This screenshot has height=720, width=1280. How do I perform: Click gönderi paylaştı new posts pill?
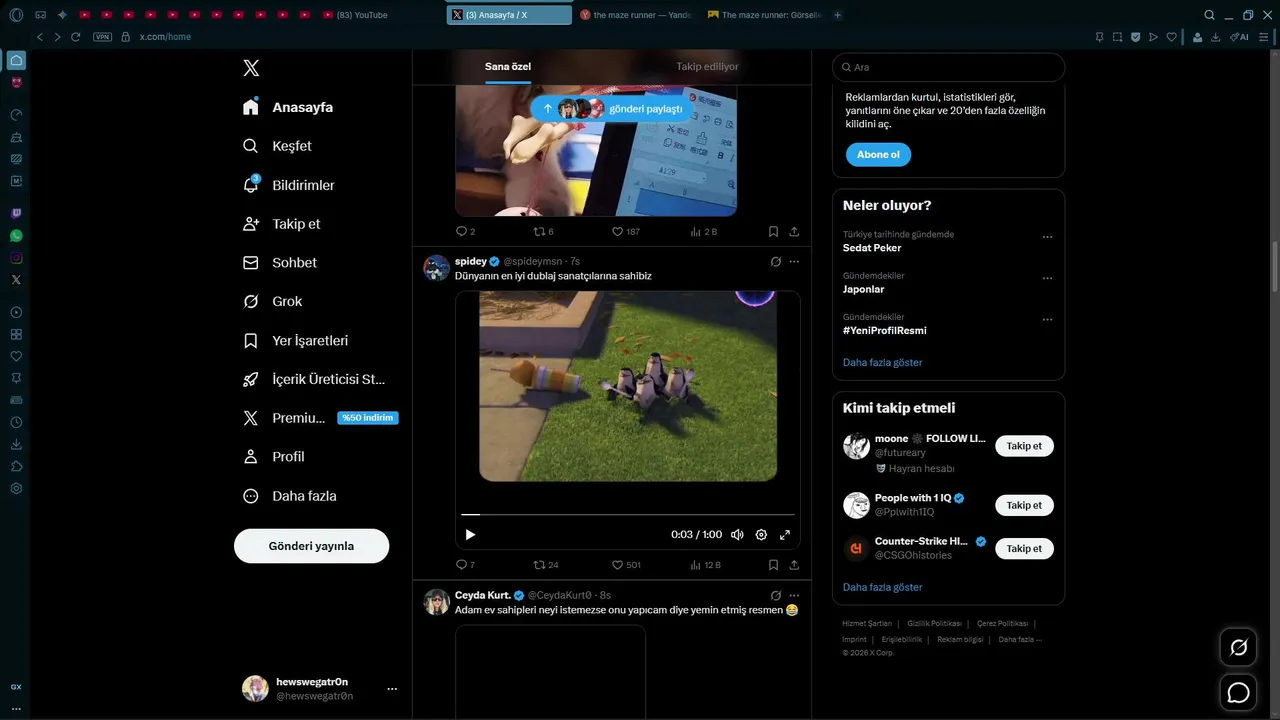(x=611, y=108)
